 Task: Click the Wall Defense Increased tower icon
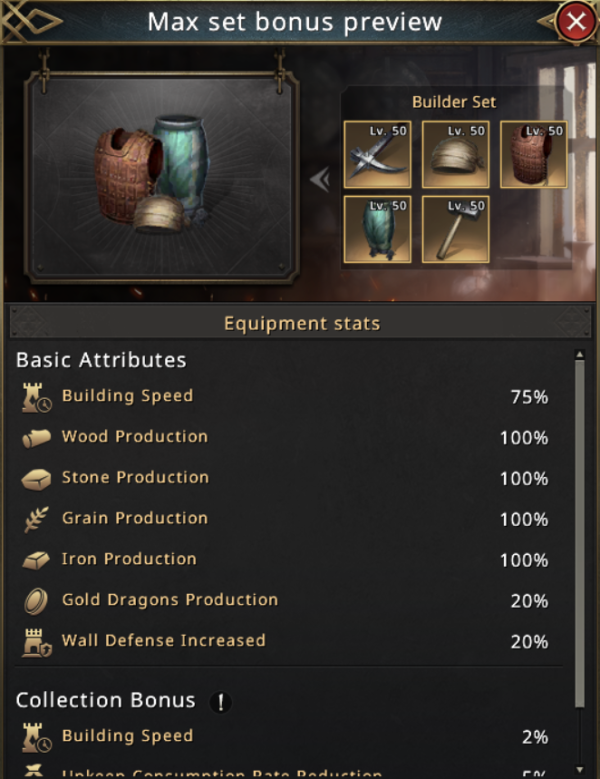(36, 642)
